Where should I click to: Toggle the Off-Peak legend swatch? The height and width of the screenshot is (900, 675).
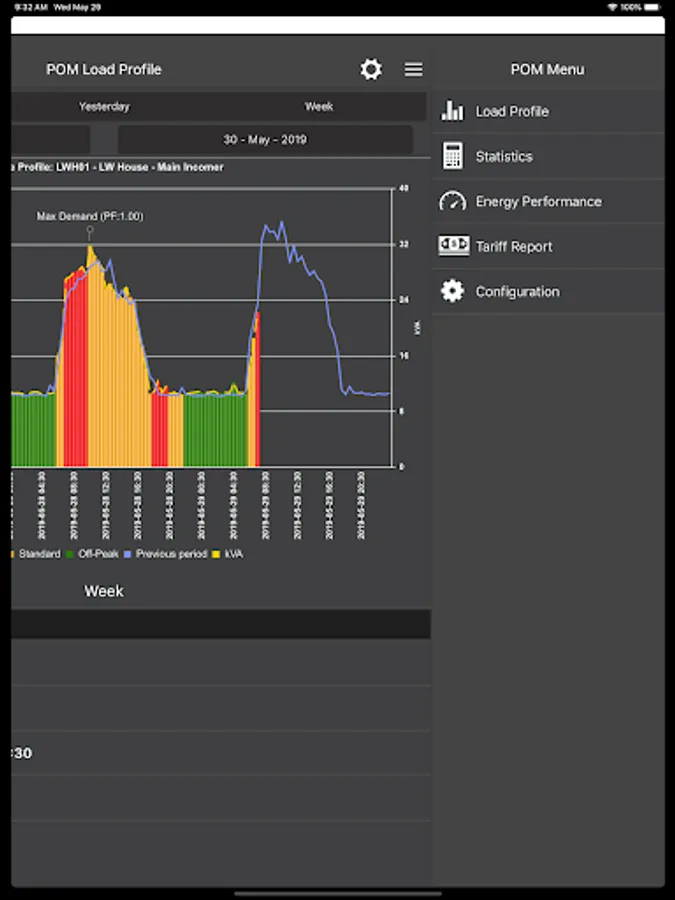tap(70, 554)
